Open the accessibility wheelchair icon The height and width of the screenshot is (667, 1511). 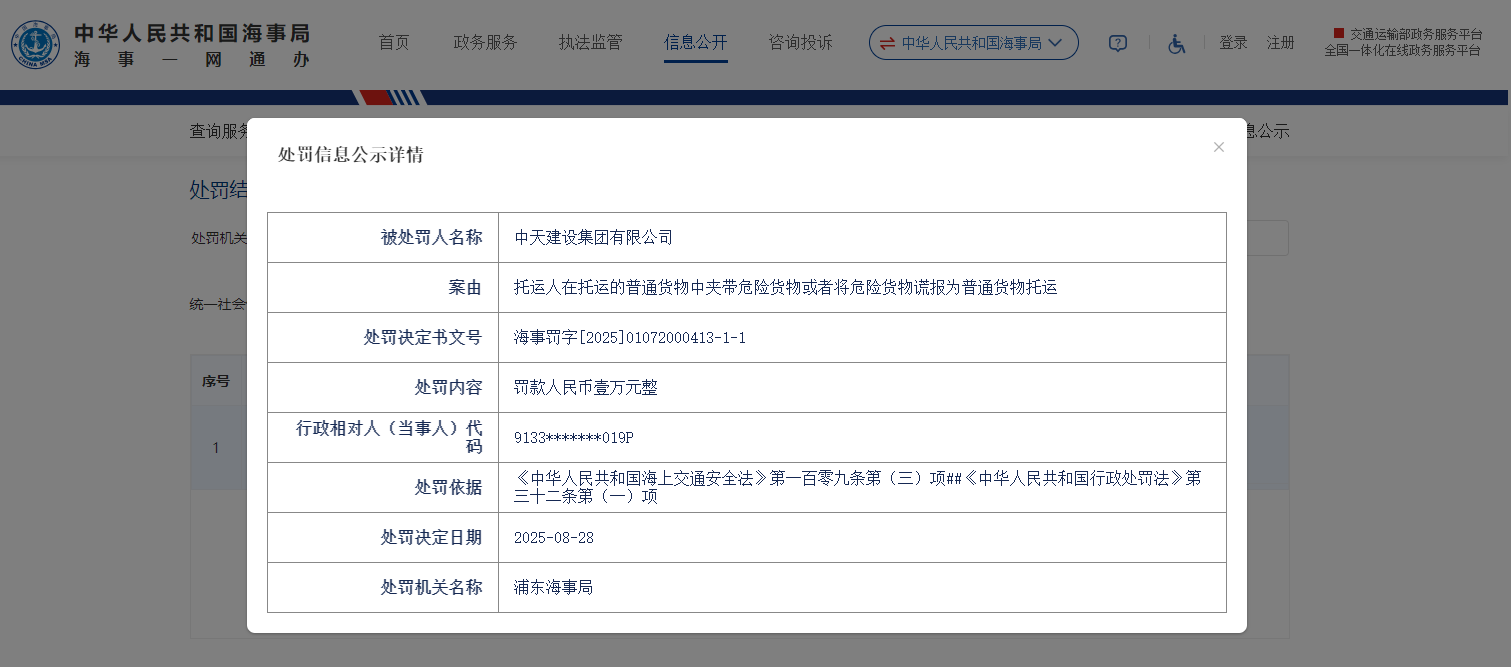point(1177,43)
